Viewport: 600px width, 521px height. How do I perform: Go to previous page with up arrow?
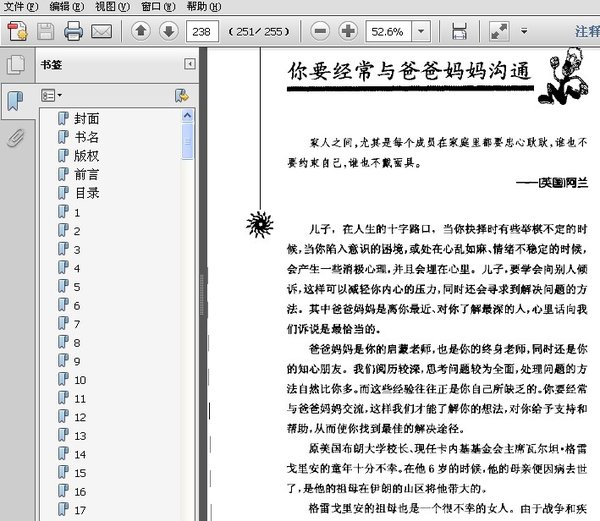141,31
